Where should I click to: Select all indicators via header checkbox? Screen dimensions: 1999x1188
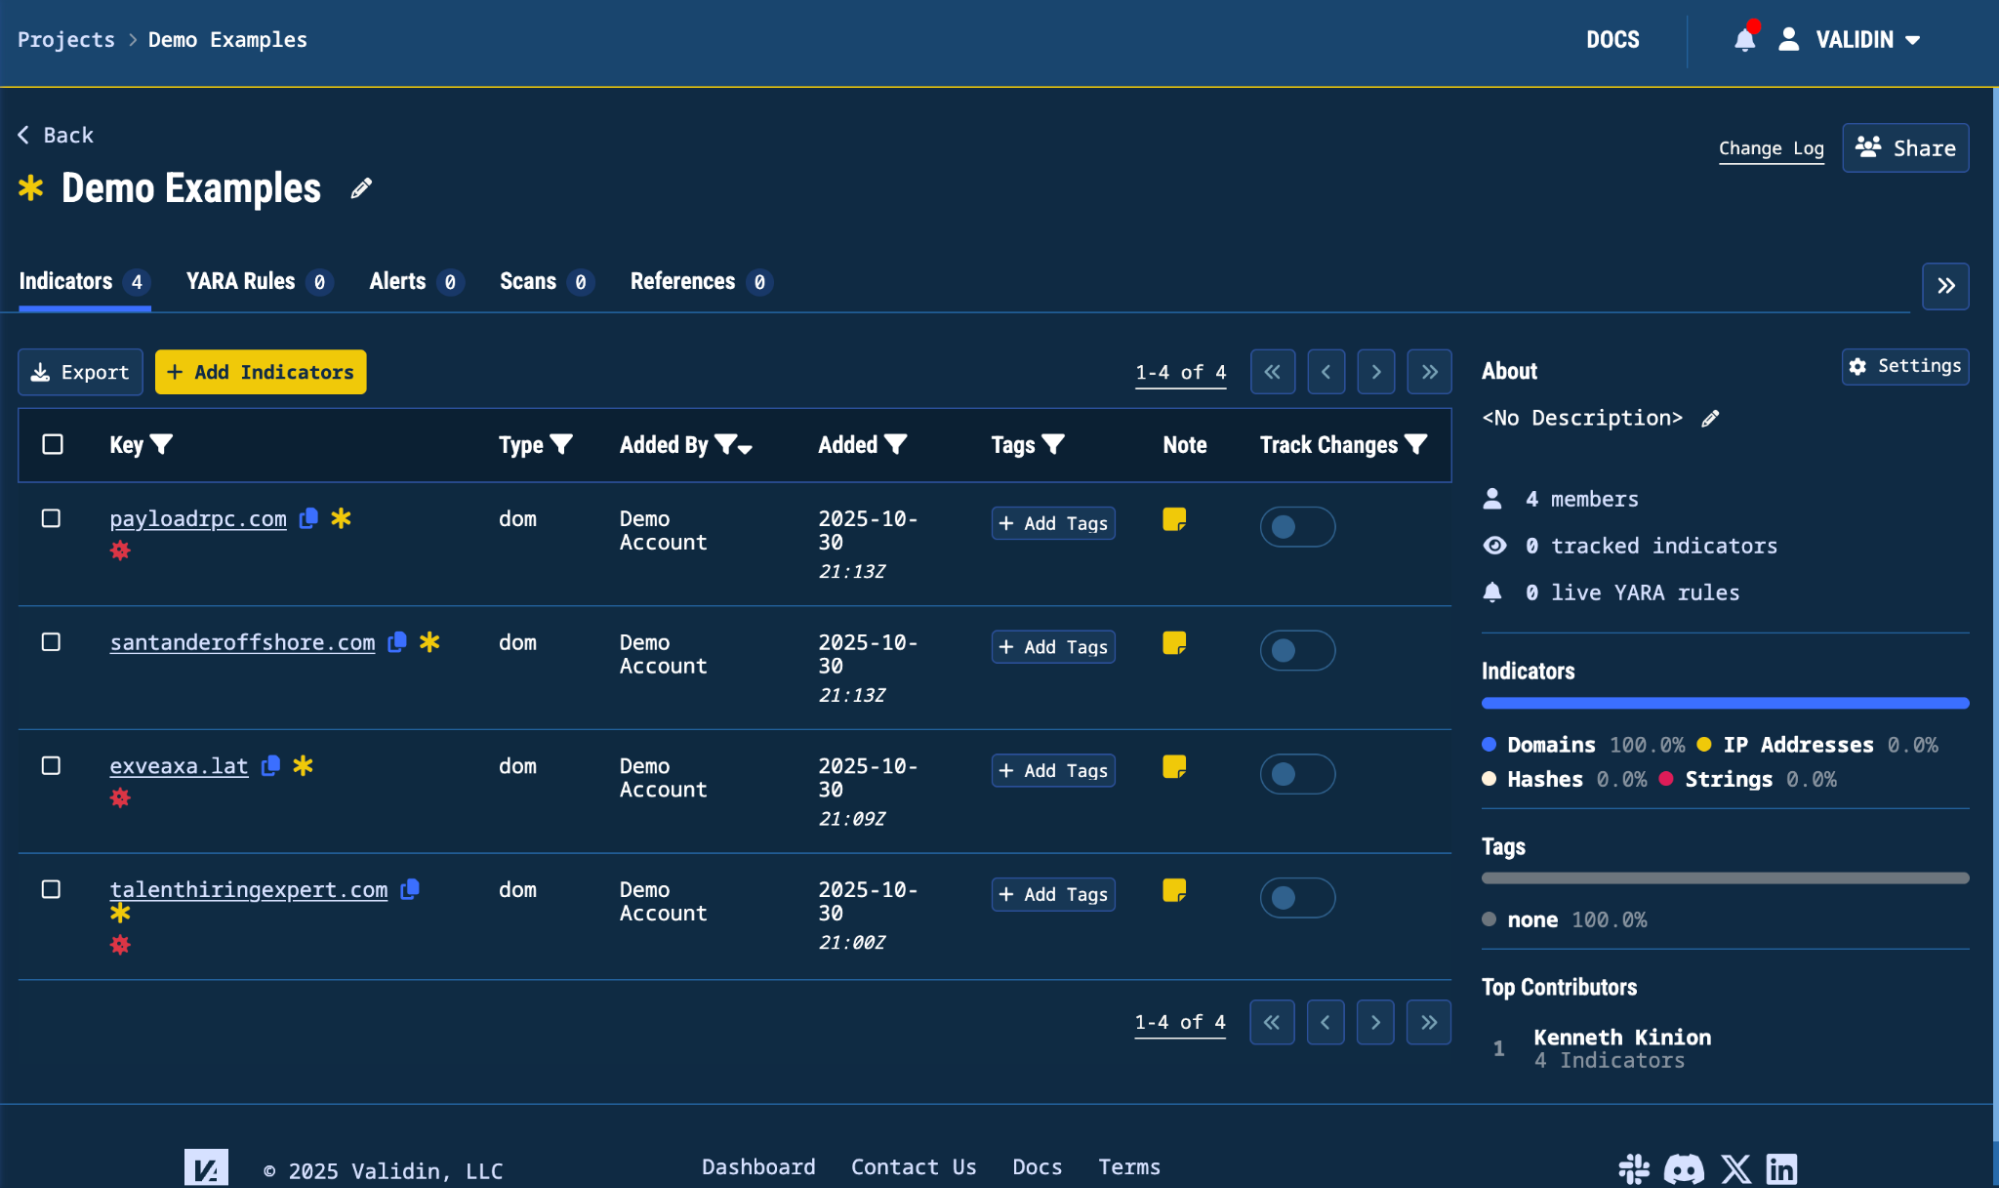point(53,445)
